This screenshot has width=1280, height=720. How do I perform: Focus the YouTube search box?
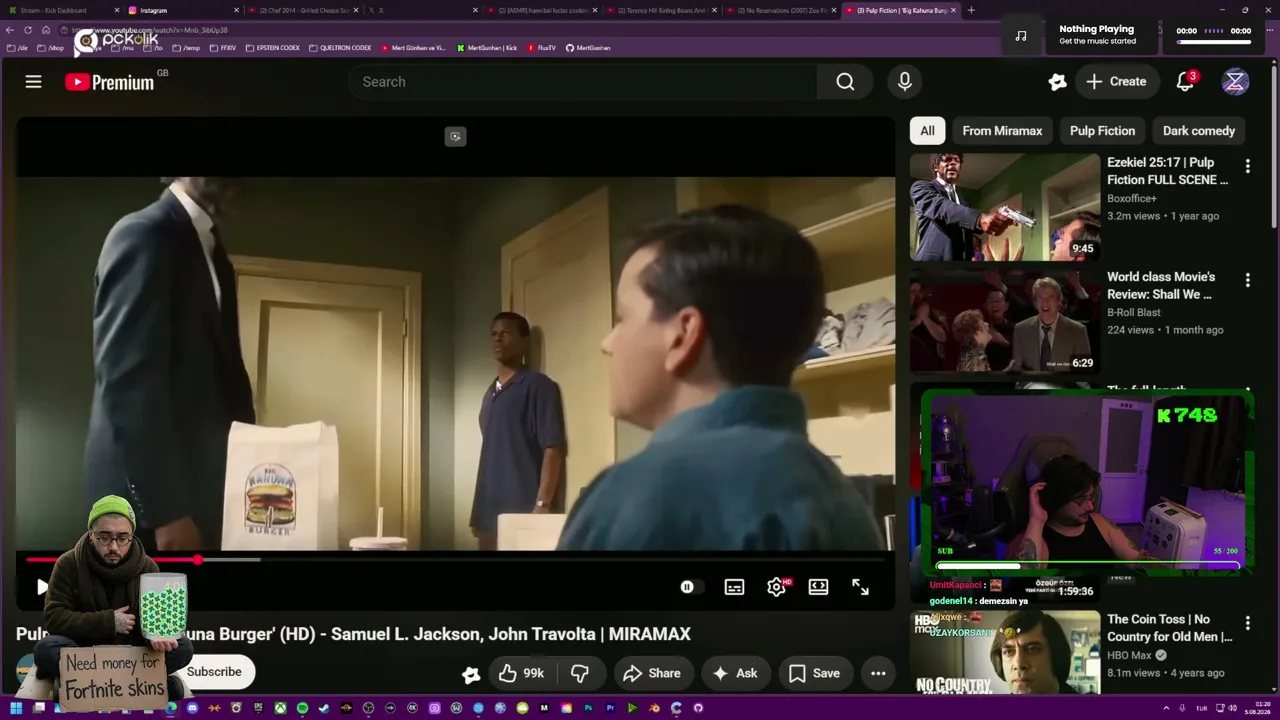tap(583, 82)
